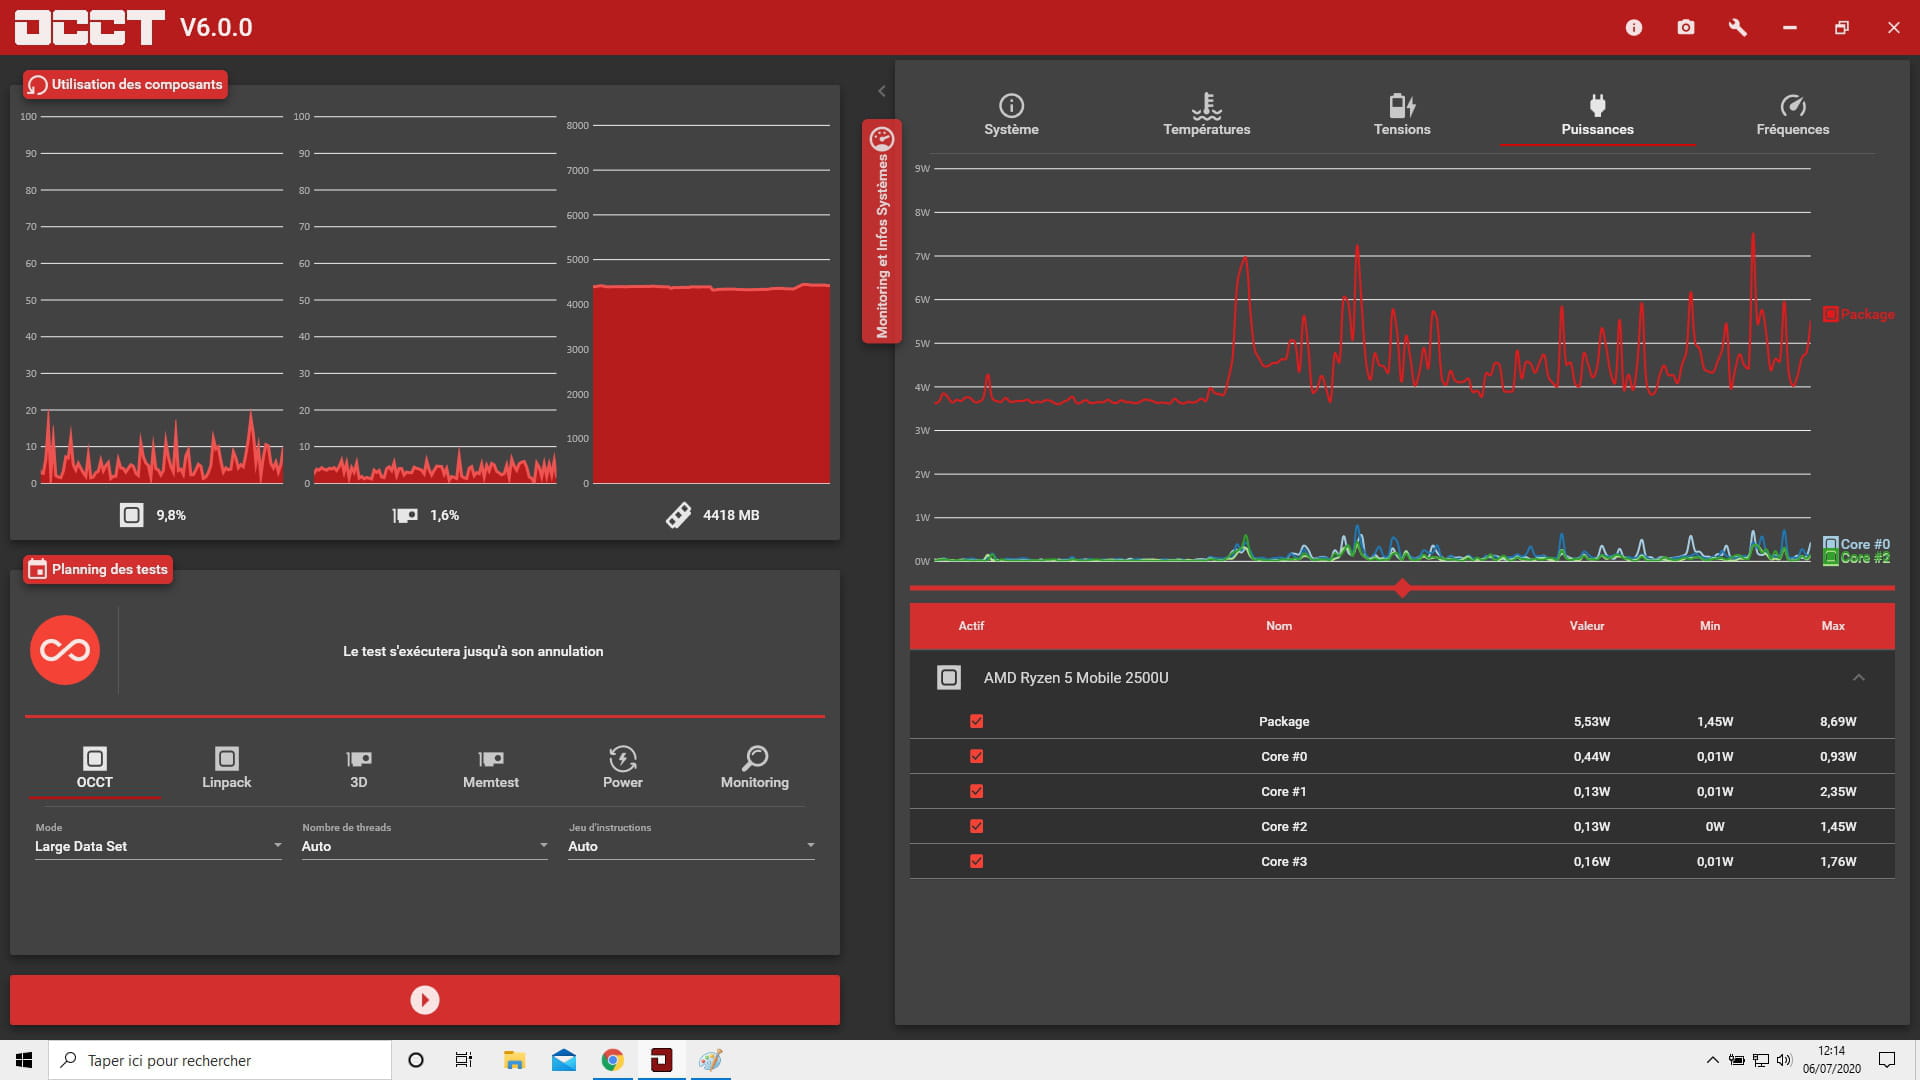Open Task View in the taskbar

point(464,1060)
